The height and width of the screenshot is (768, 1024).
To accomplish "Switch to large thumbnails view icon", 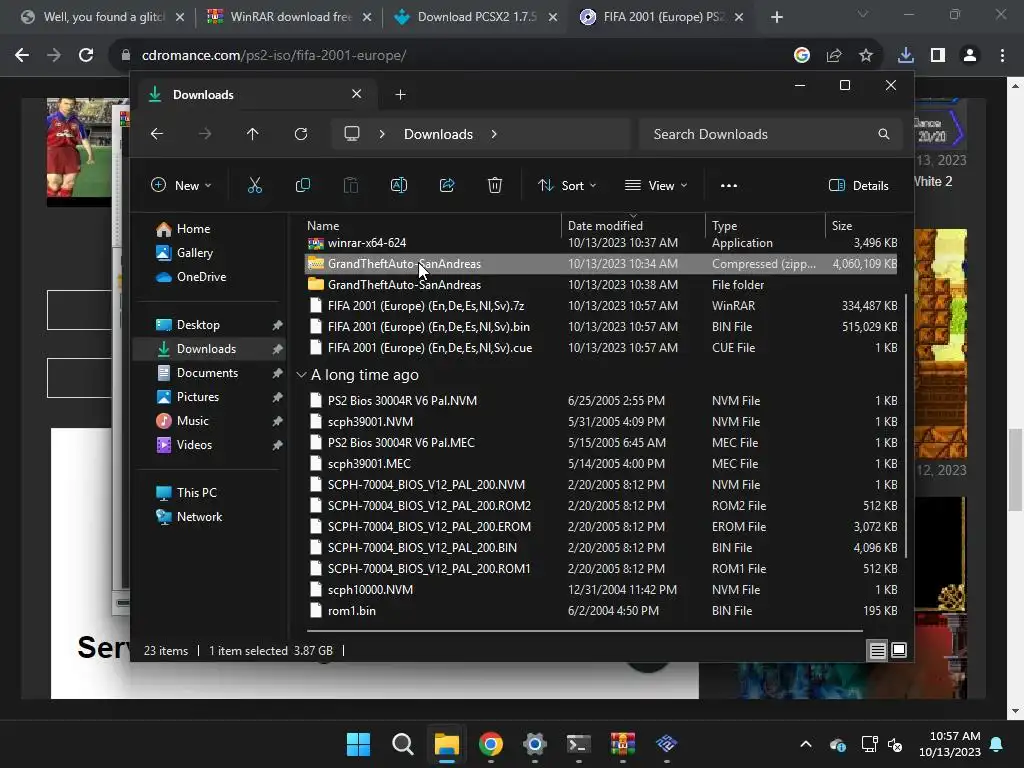I will 899,650.
